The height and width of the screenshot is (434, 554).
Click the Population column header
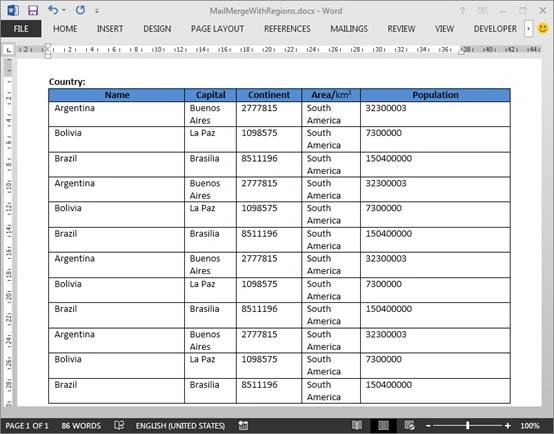(435, 95)
